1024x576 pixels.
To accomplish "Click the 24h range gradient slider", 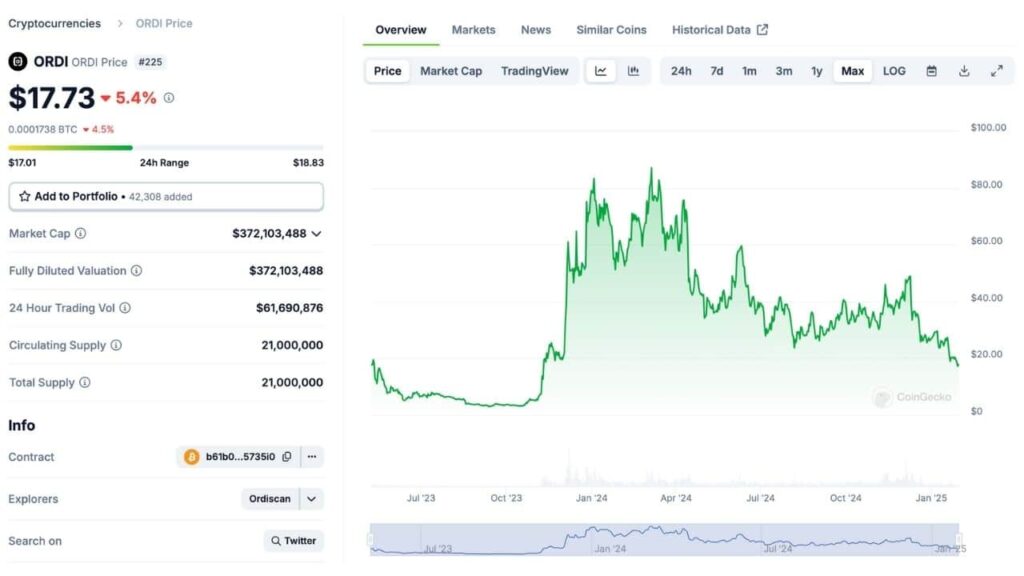I will 70,145.
